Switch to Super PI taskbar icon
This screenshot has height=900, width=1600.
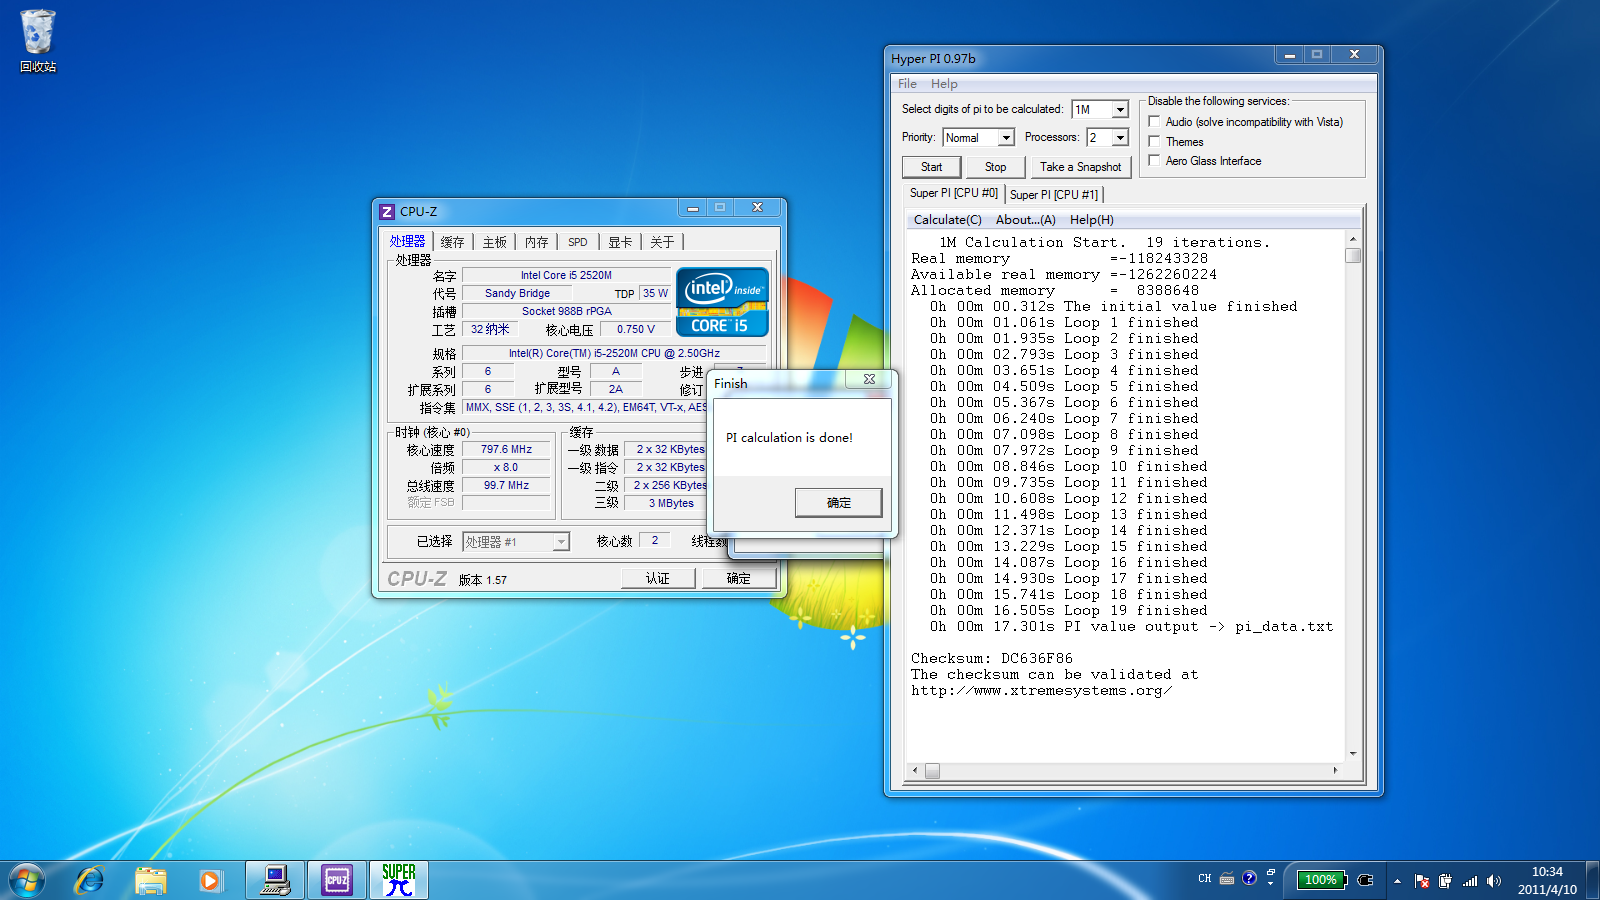399,880
